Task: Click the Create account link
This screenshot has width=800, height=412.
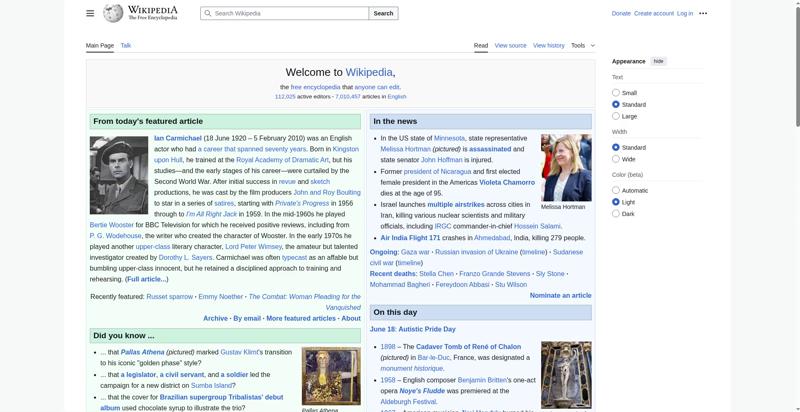Action: point(654,13)
